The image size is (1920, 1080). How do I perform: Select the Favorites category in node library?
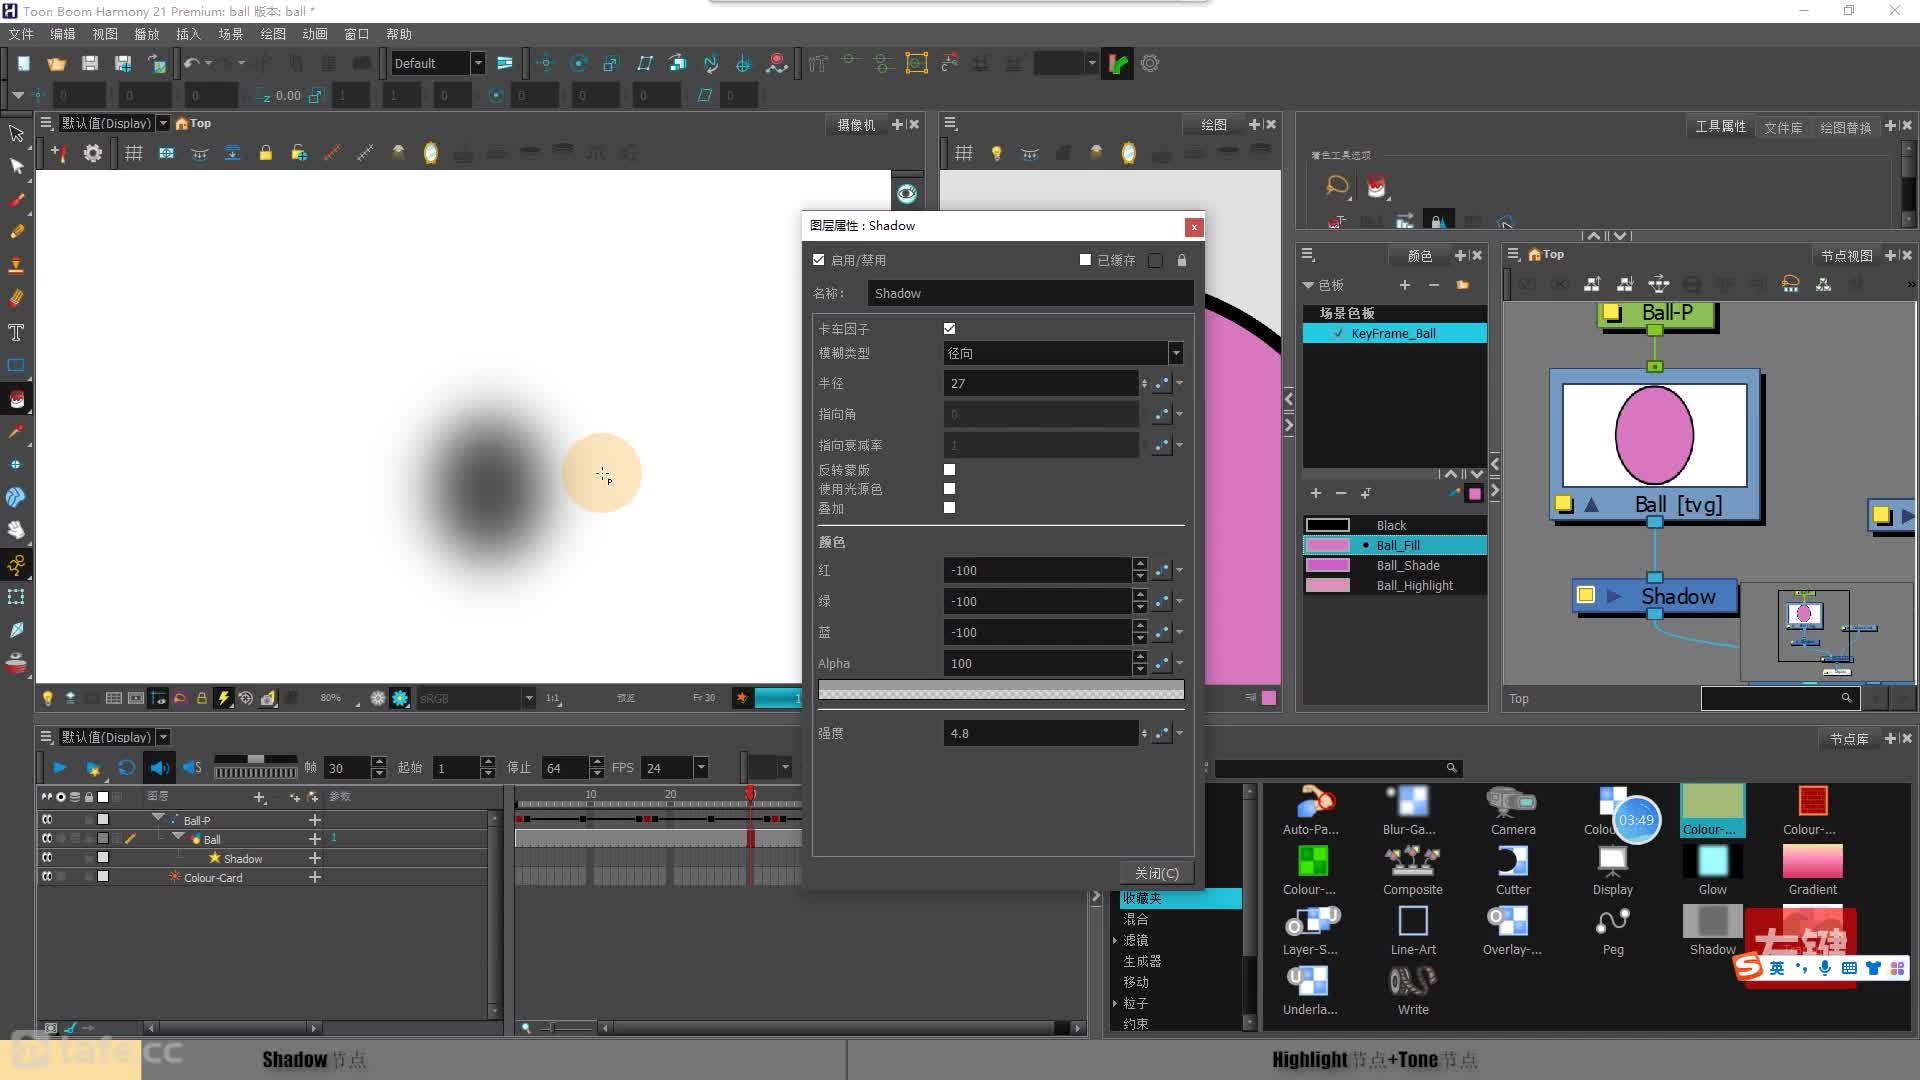pos(1180,898)
